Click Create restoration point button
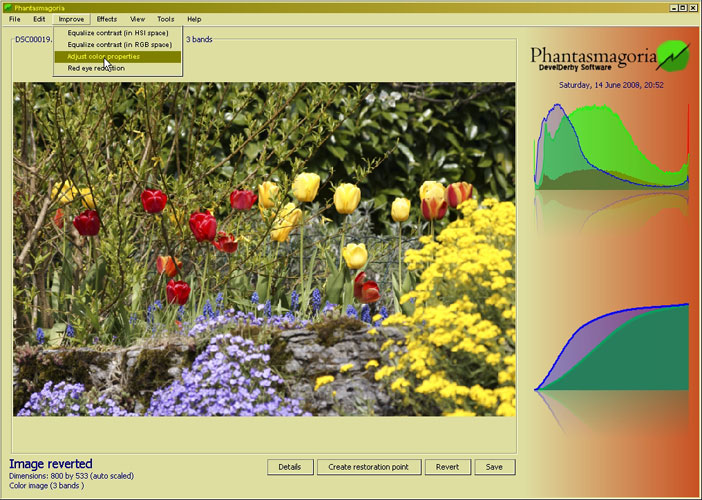 [369, 467]
